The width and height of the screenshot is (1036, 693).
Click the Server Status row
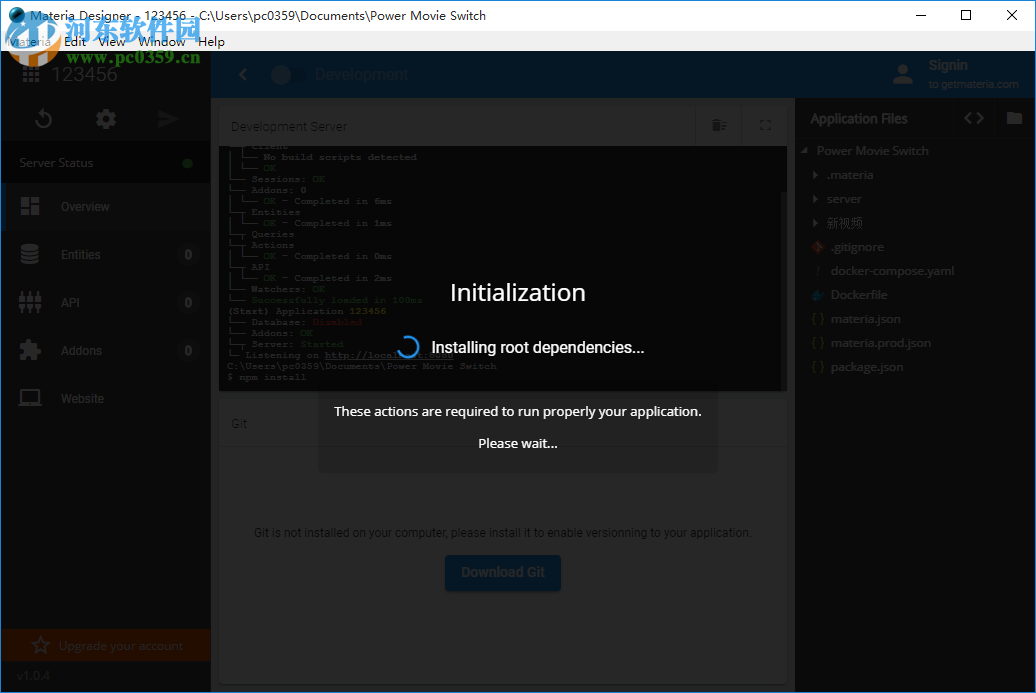pos(106,163)
